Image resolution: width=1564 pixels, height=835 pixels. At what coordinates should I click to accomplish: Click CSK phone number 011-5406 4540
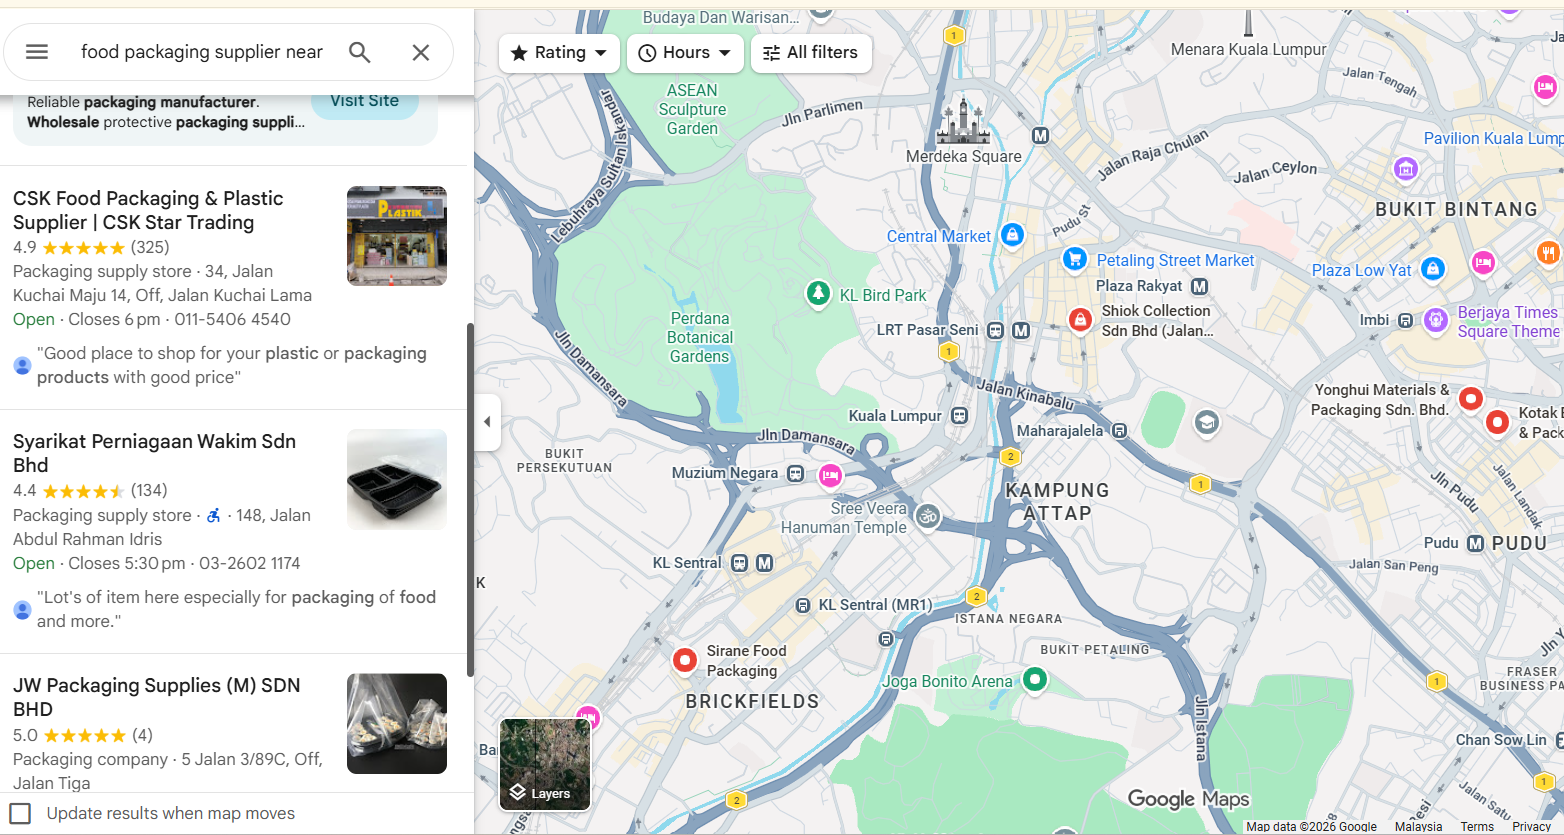(x=233, y=319)
